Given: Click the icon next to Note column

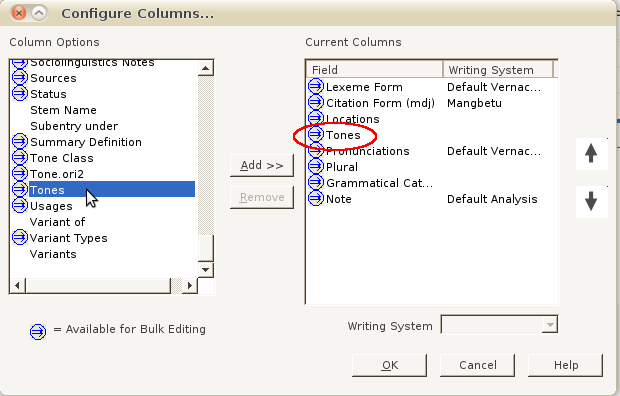Looking at the screenshot, I should pos(316,198).
